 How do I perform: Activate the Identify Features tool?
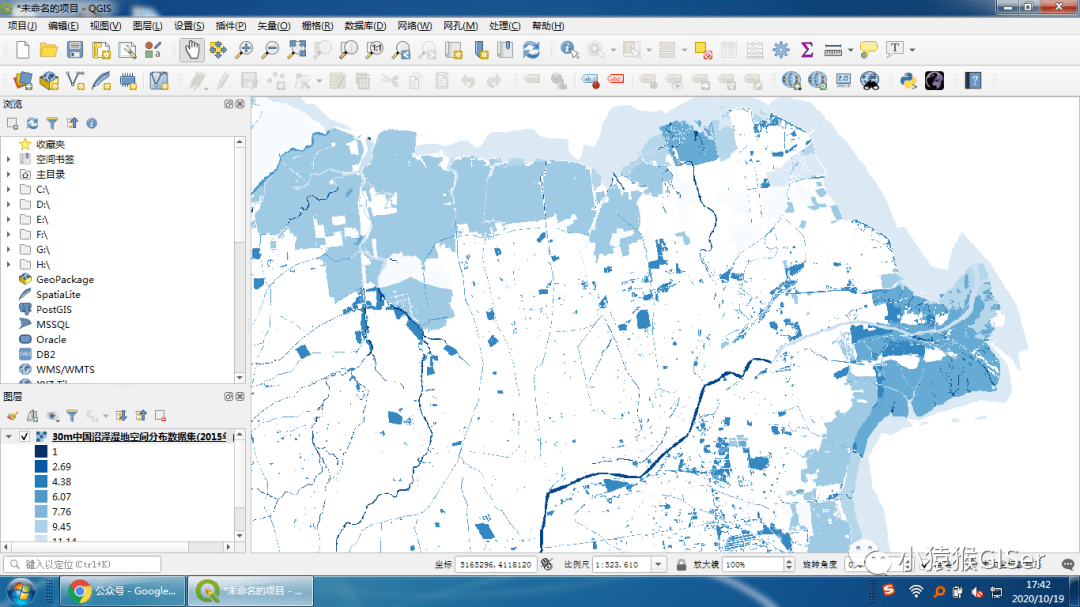coord(569,49)
